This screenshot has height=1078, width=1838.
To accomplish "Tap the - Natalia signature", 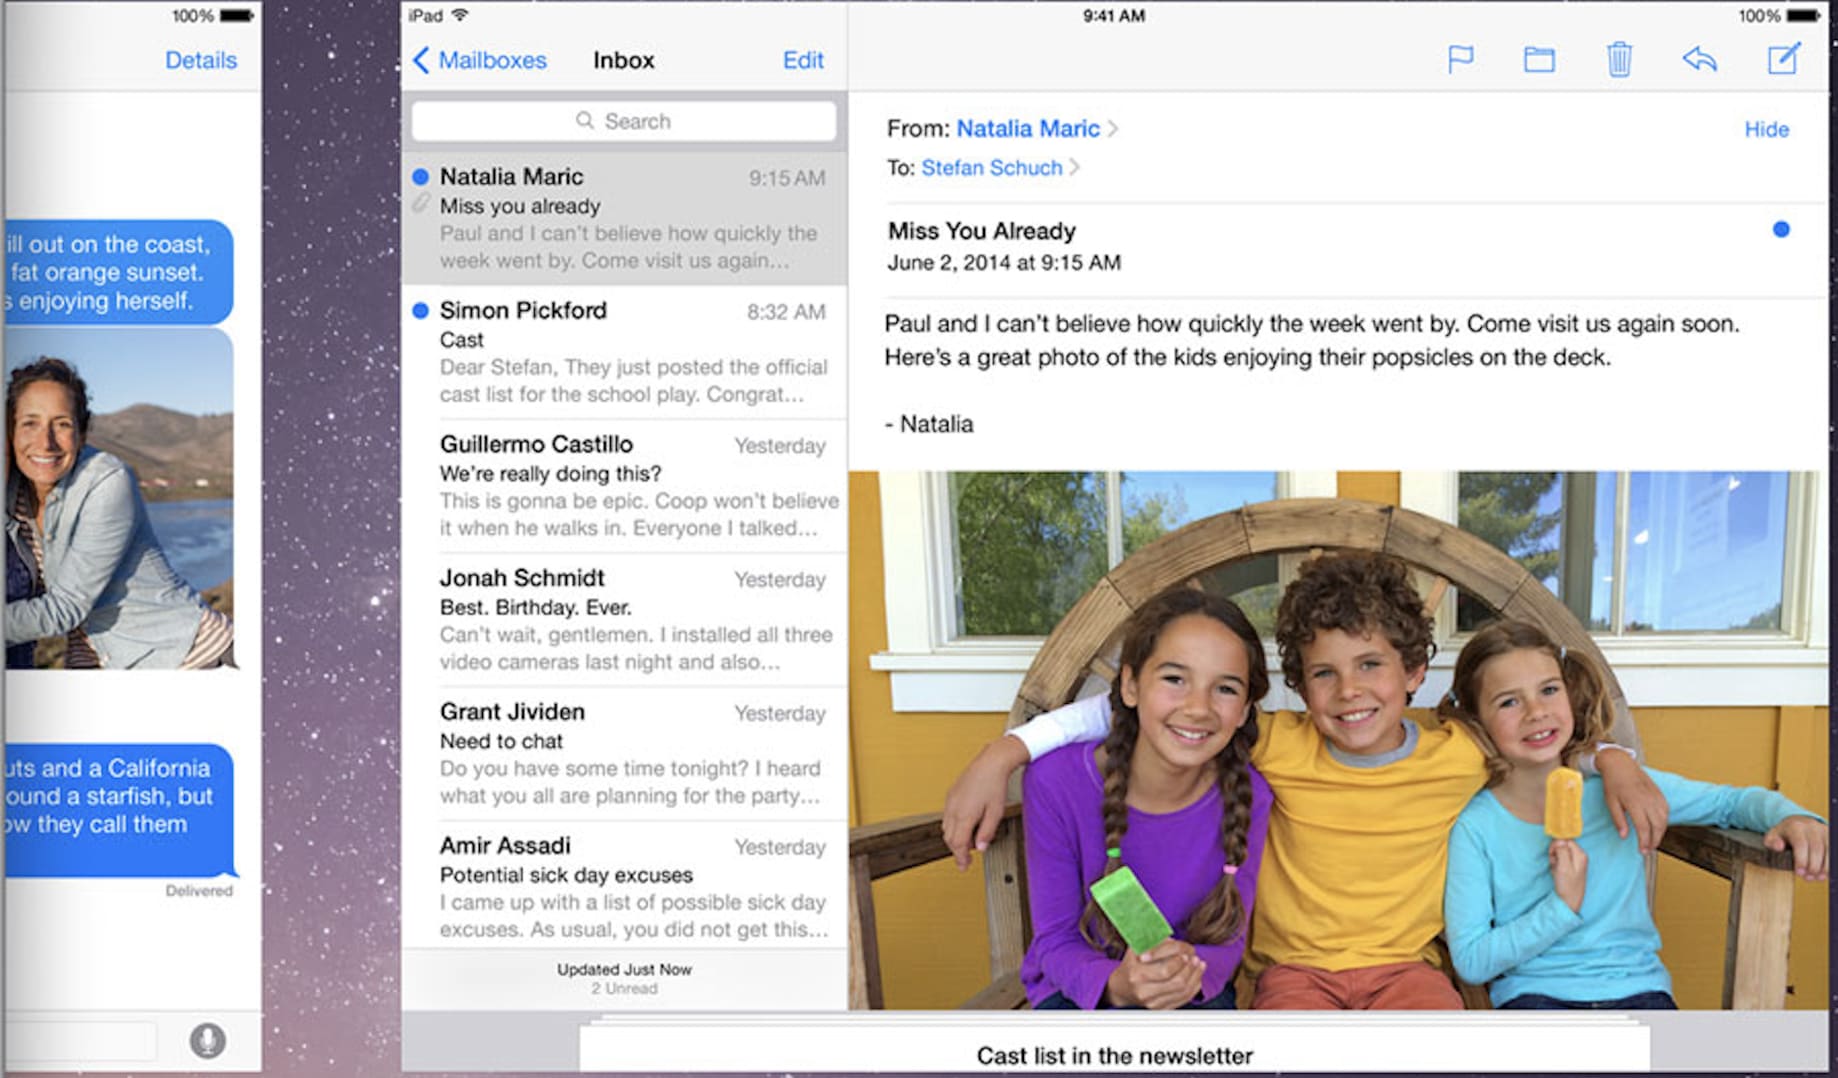I will coord(929,424).
